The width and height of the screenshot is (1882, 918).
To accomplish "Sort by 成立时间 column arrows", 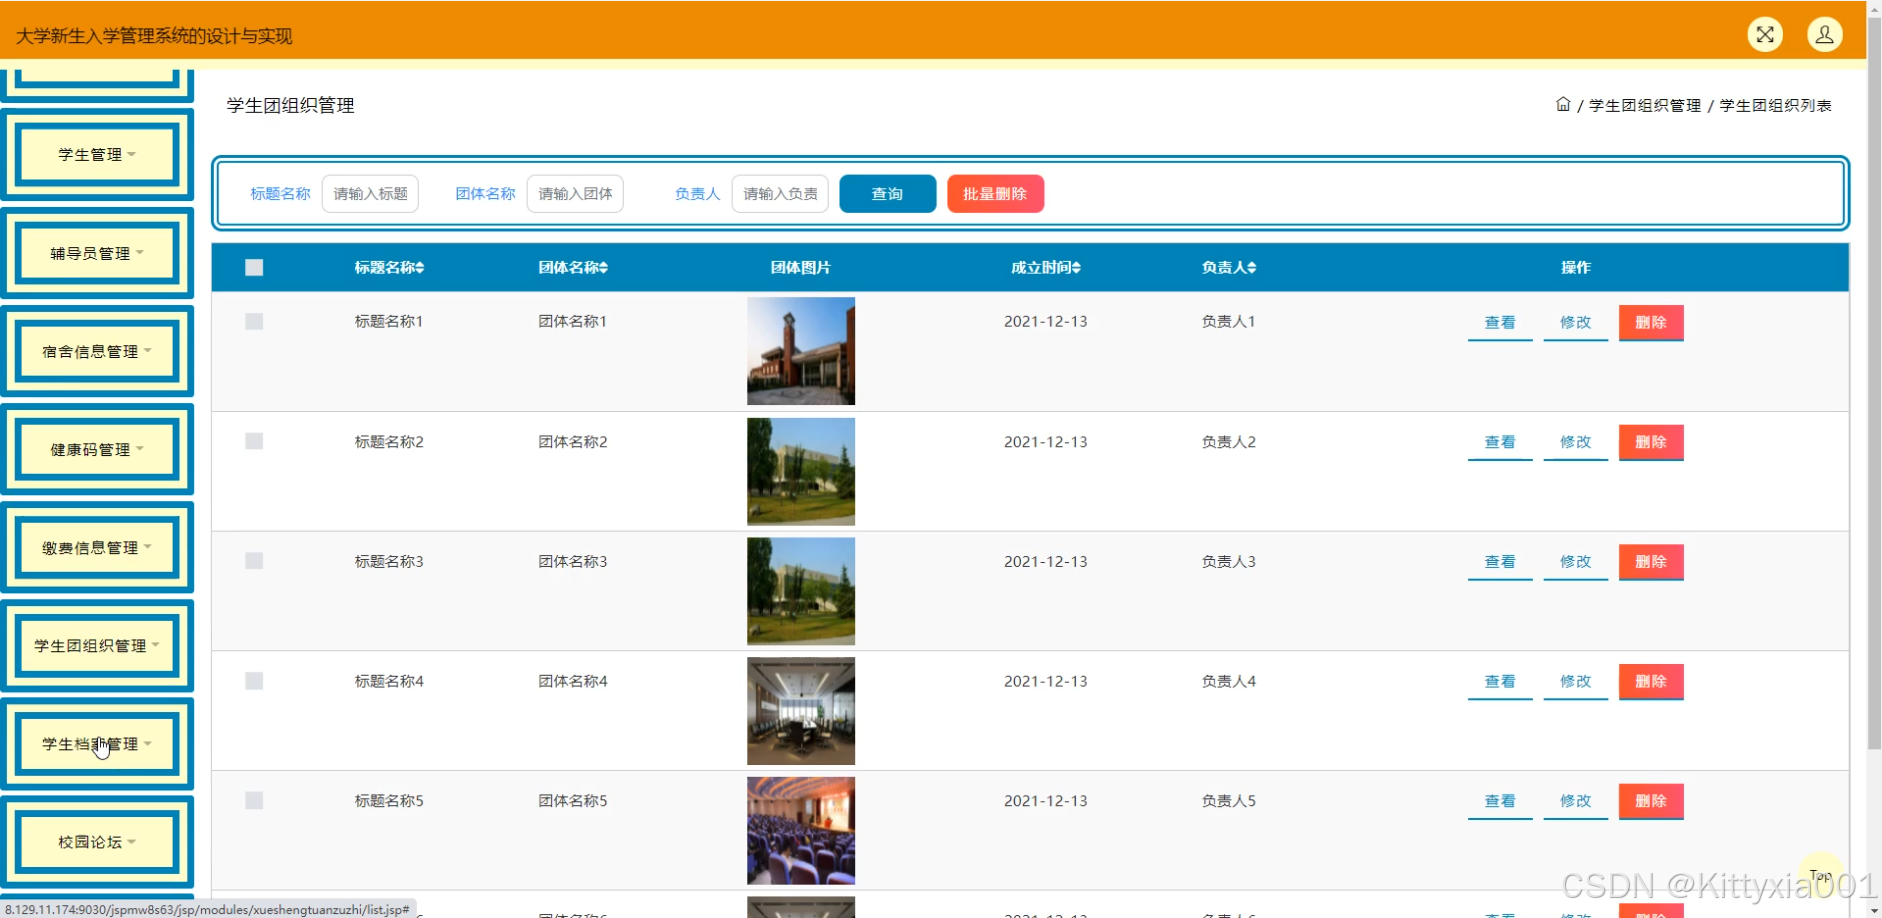I will 1076,268.
